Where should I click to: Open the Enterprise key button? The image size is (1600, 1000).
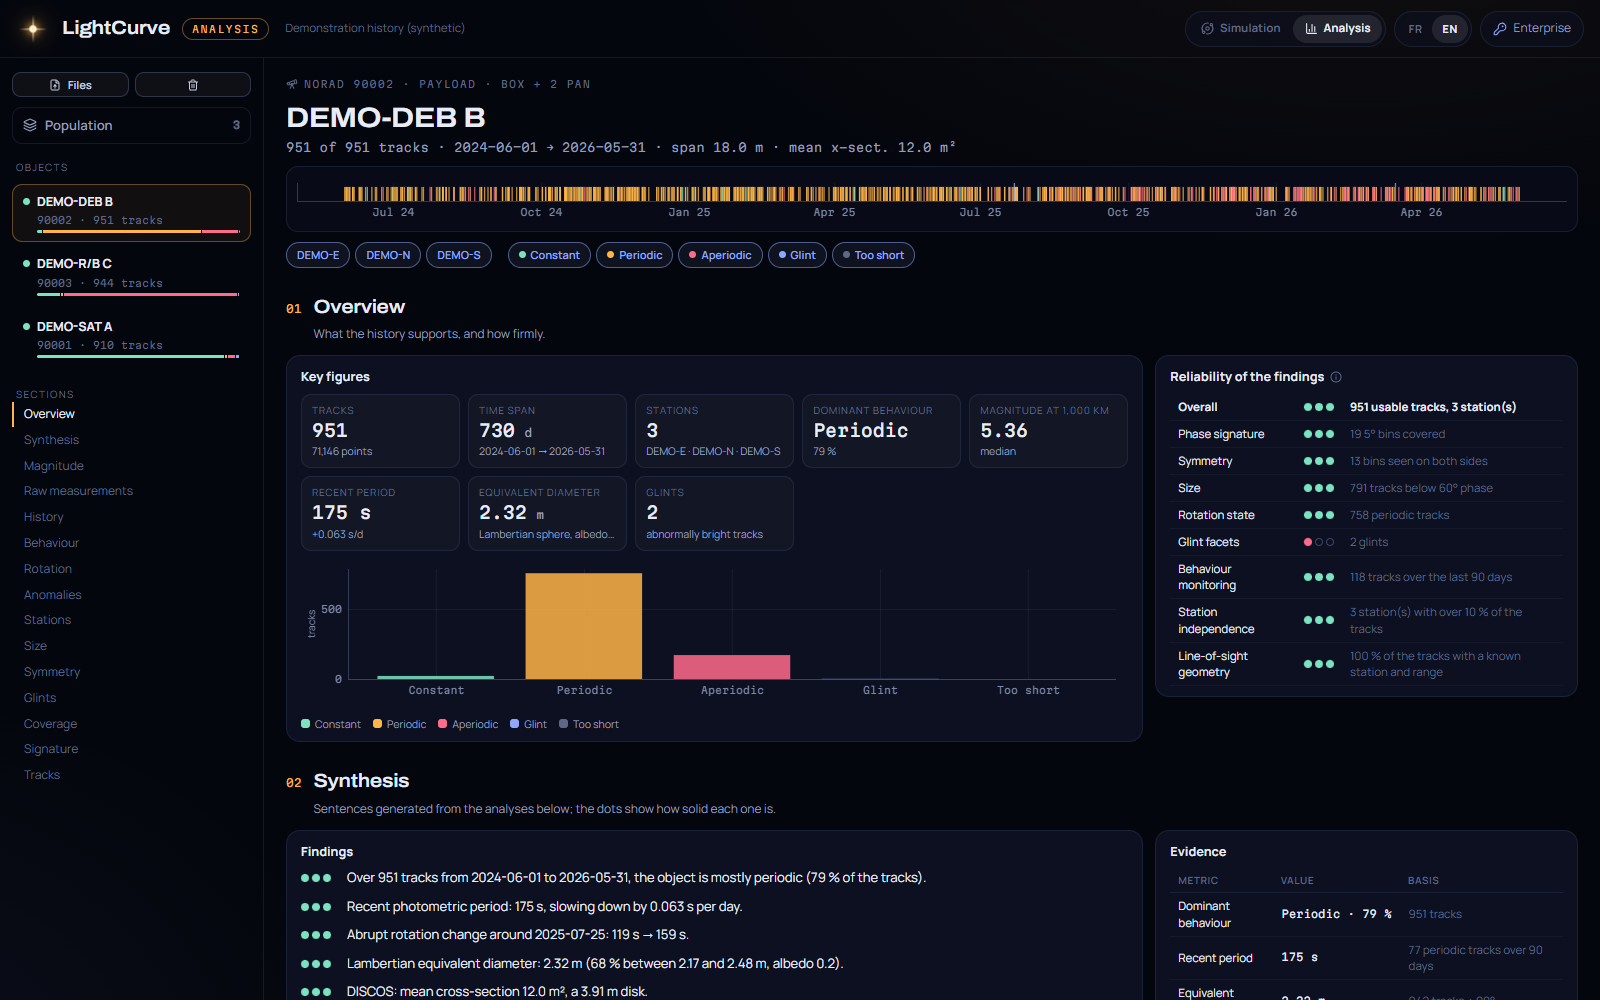tap(1531, 28)
